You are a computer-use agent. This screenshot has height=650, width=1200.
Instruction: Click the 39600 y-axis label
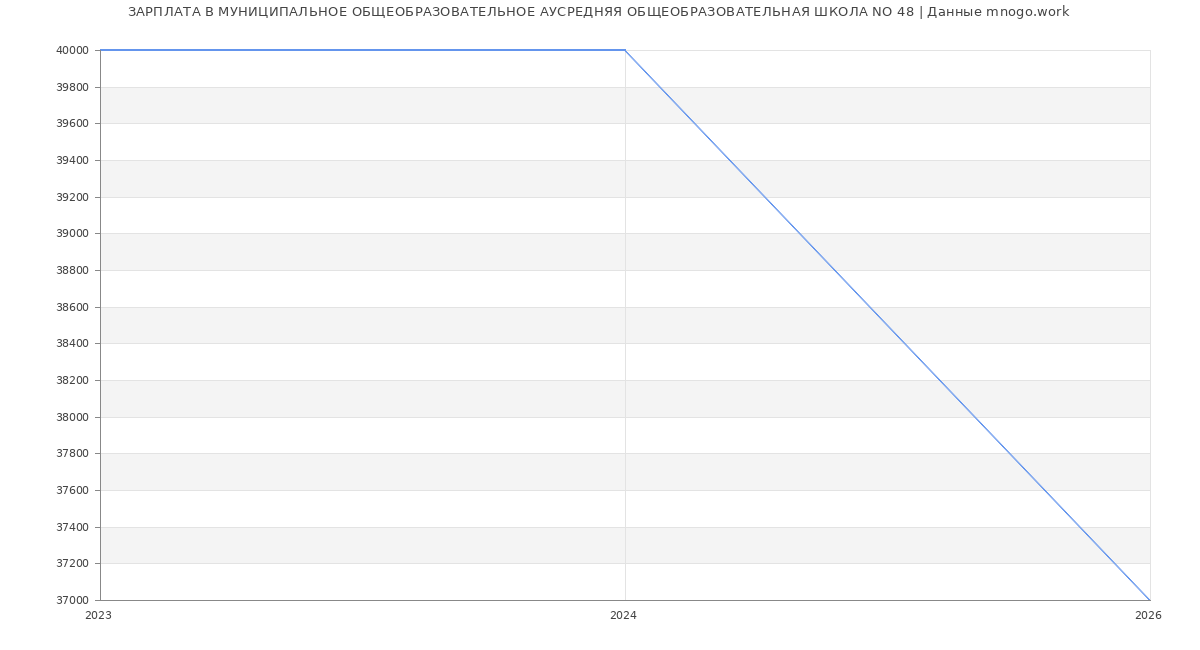point(73,124)
